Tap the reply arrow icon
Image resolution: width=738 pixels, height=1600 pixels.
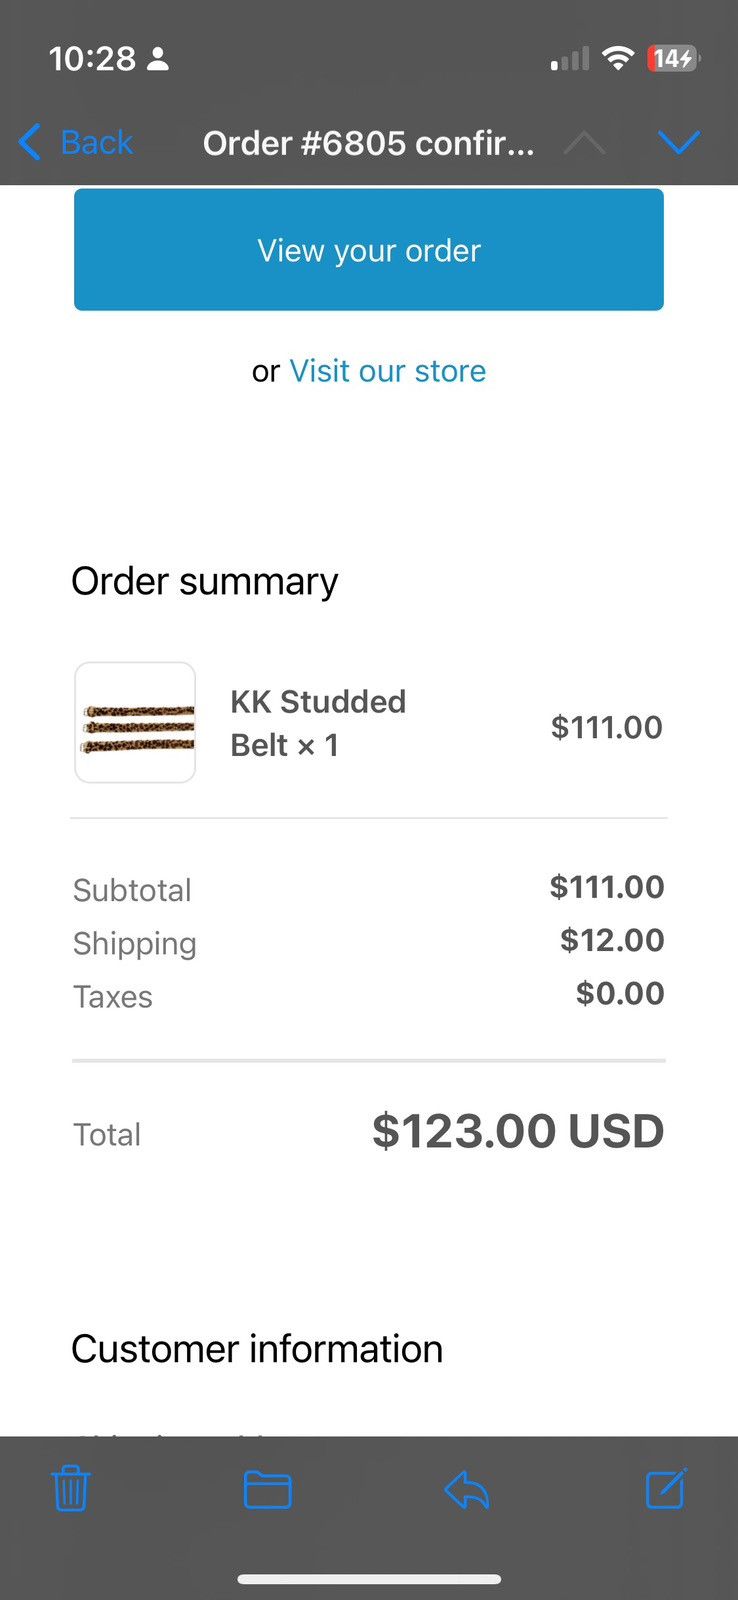(466, 1490)
